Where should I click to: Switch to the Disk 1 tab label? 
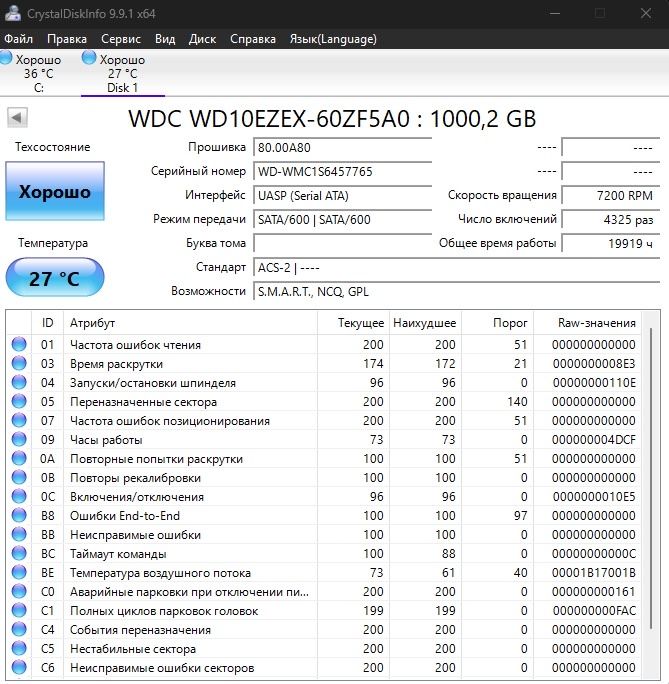pyautogui.click(x=123, y=88)
